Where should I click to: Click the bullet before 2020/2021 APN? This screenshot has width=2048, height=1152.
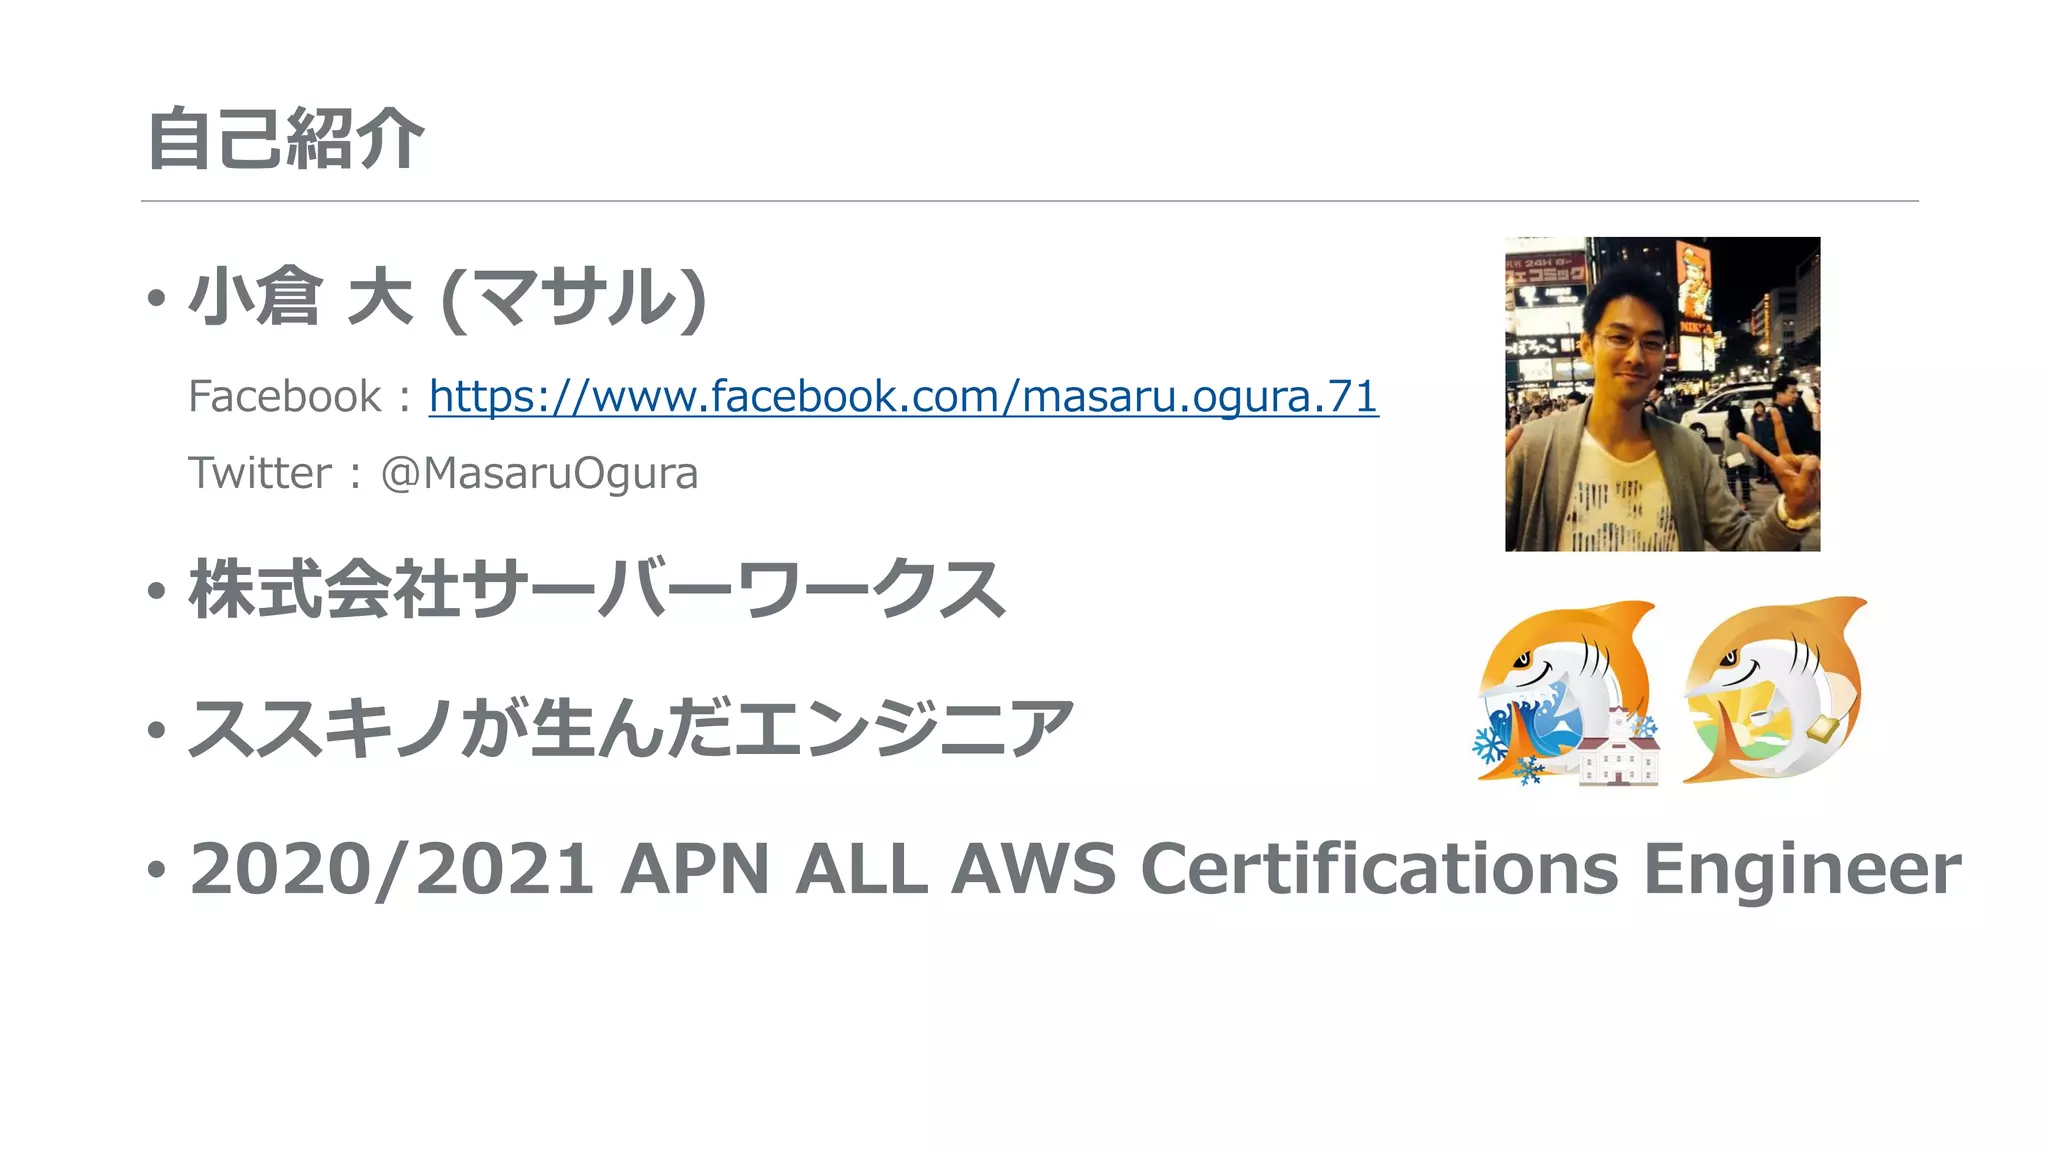[155, 868]
